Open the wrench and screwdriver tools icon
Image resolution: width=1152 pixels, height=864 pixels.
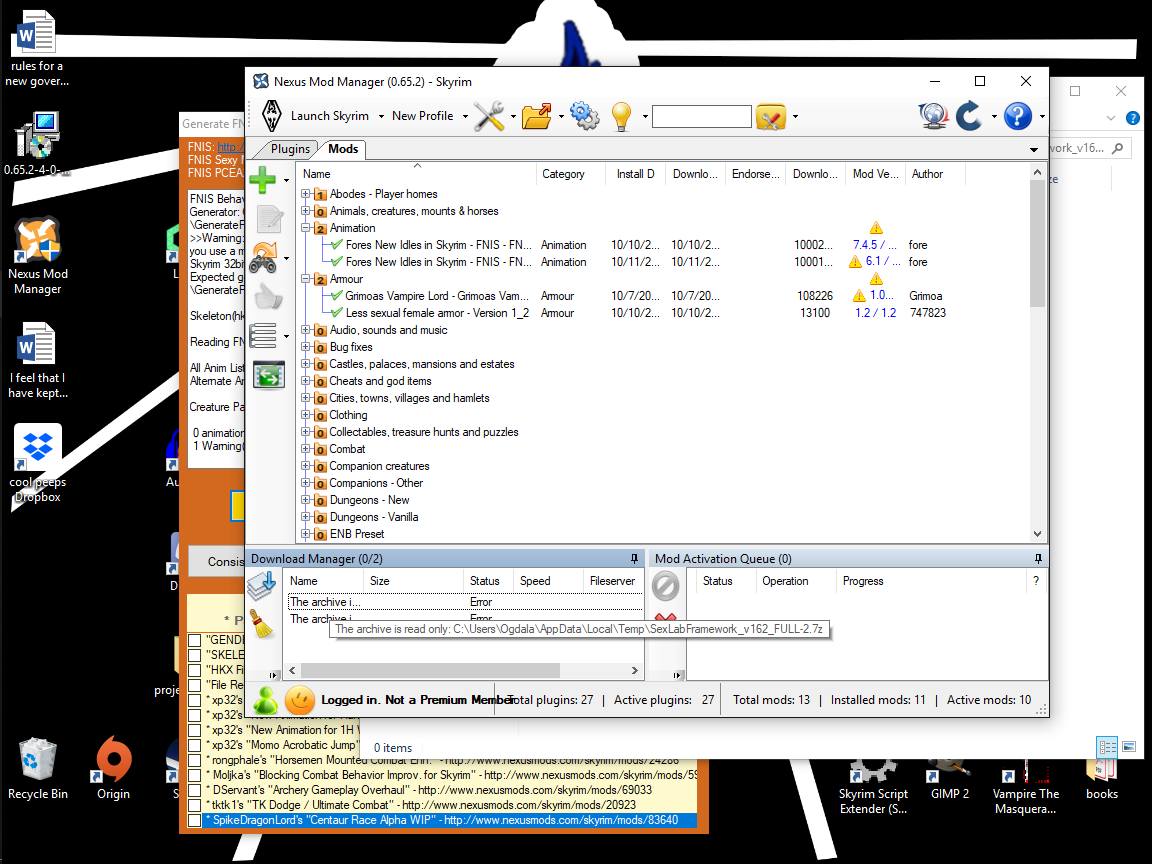(489, 116)
